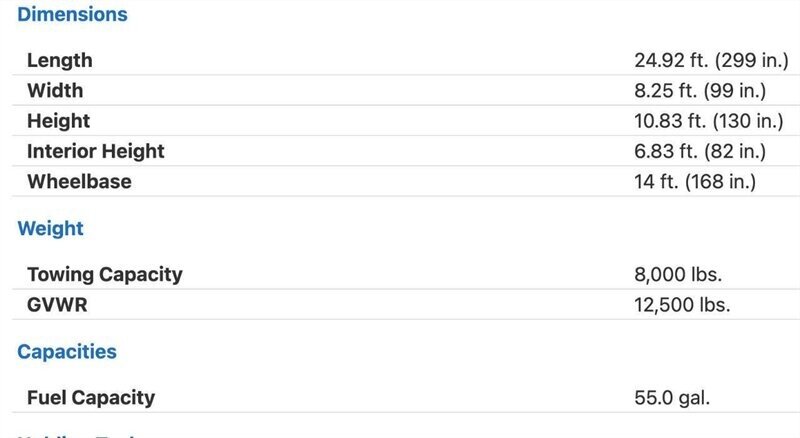Click the 10.83 ft. height value
The image size is (800, 438).
tap(709, 121)
